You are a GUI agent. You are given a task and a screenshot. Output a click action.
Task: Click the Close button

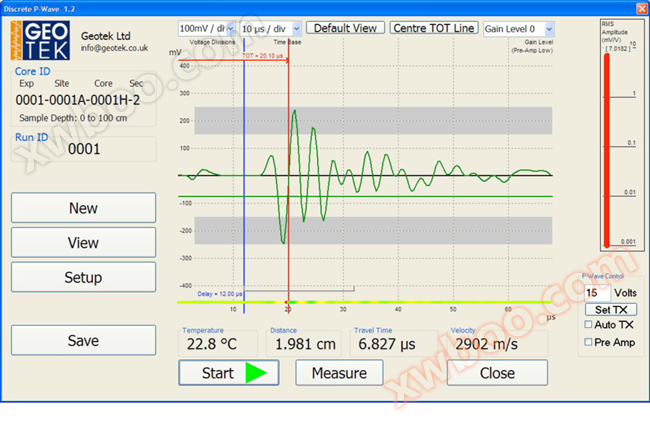coord(497,373)
